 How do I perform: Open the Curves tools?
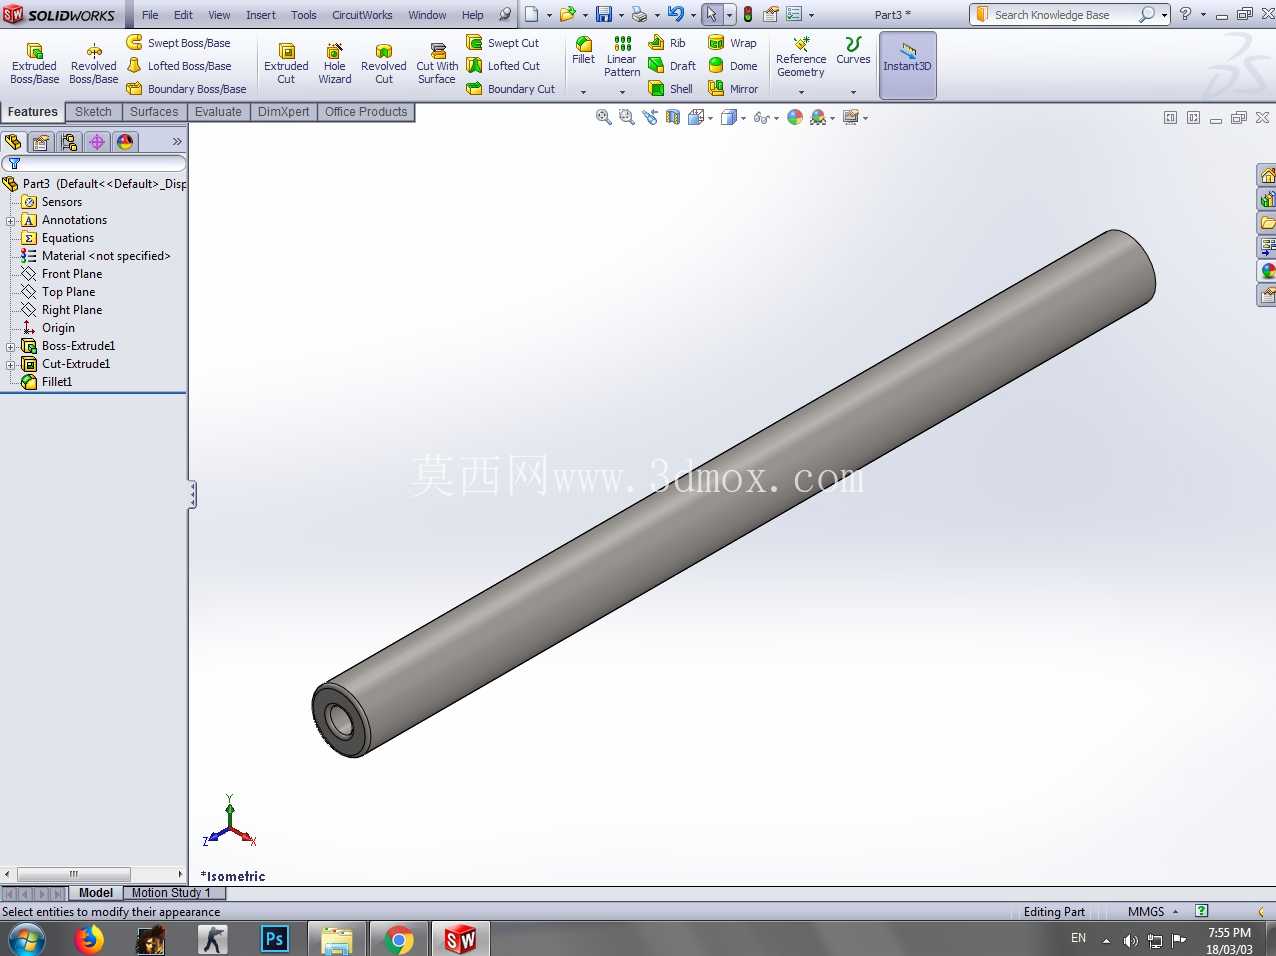click(x=853, y=51)
